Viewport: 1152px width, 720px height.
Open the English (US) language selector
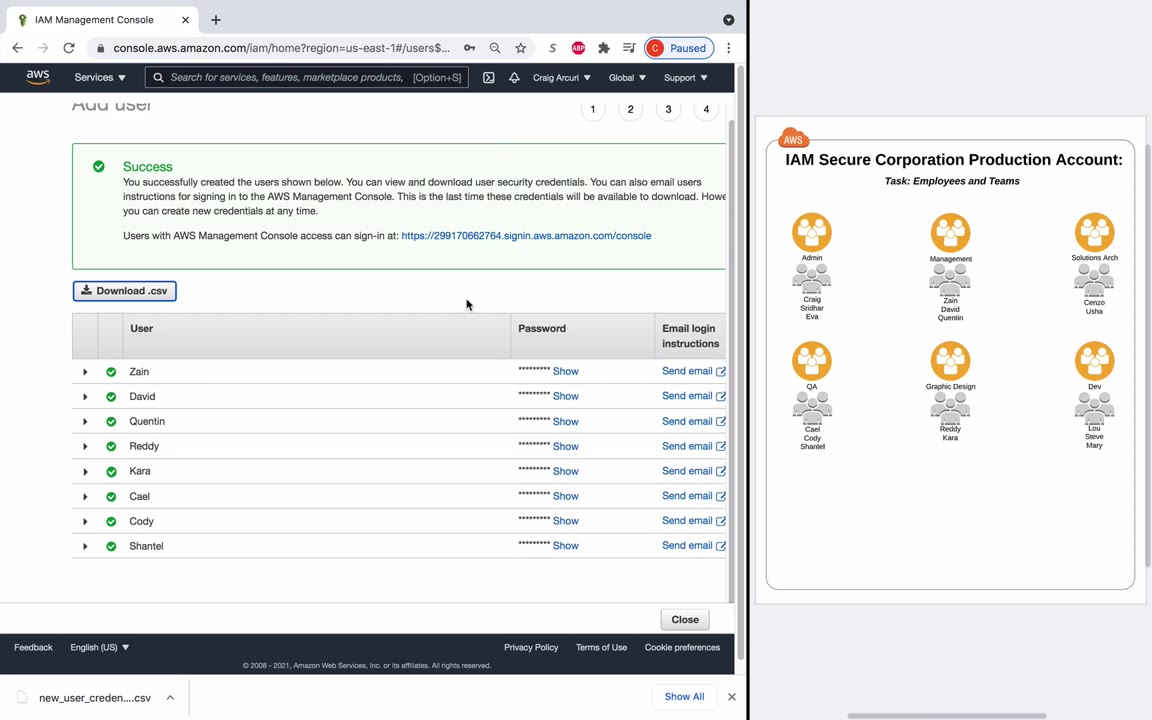pyautogui.click(x=100, y=647)
